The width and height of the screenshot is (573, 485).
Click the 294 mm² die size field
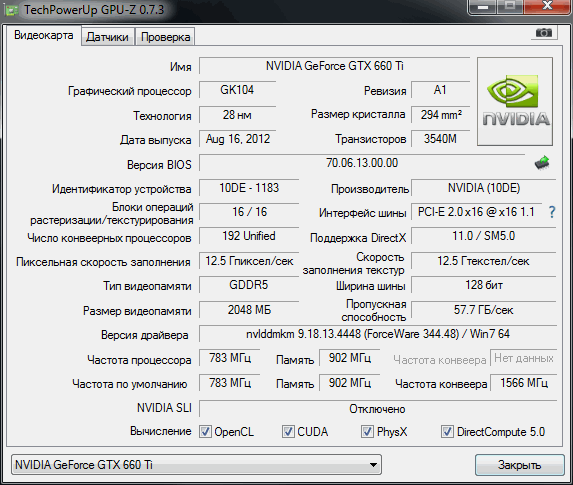point(440,115)
